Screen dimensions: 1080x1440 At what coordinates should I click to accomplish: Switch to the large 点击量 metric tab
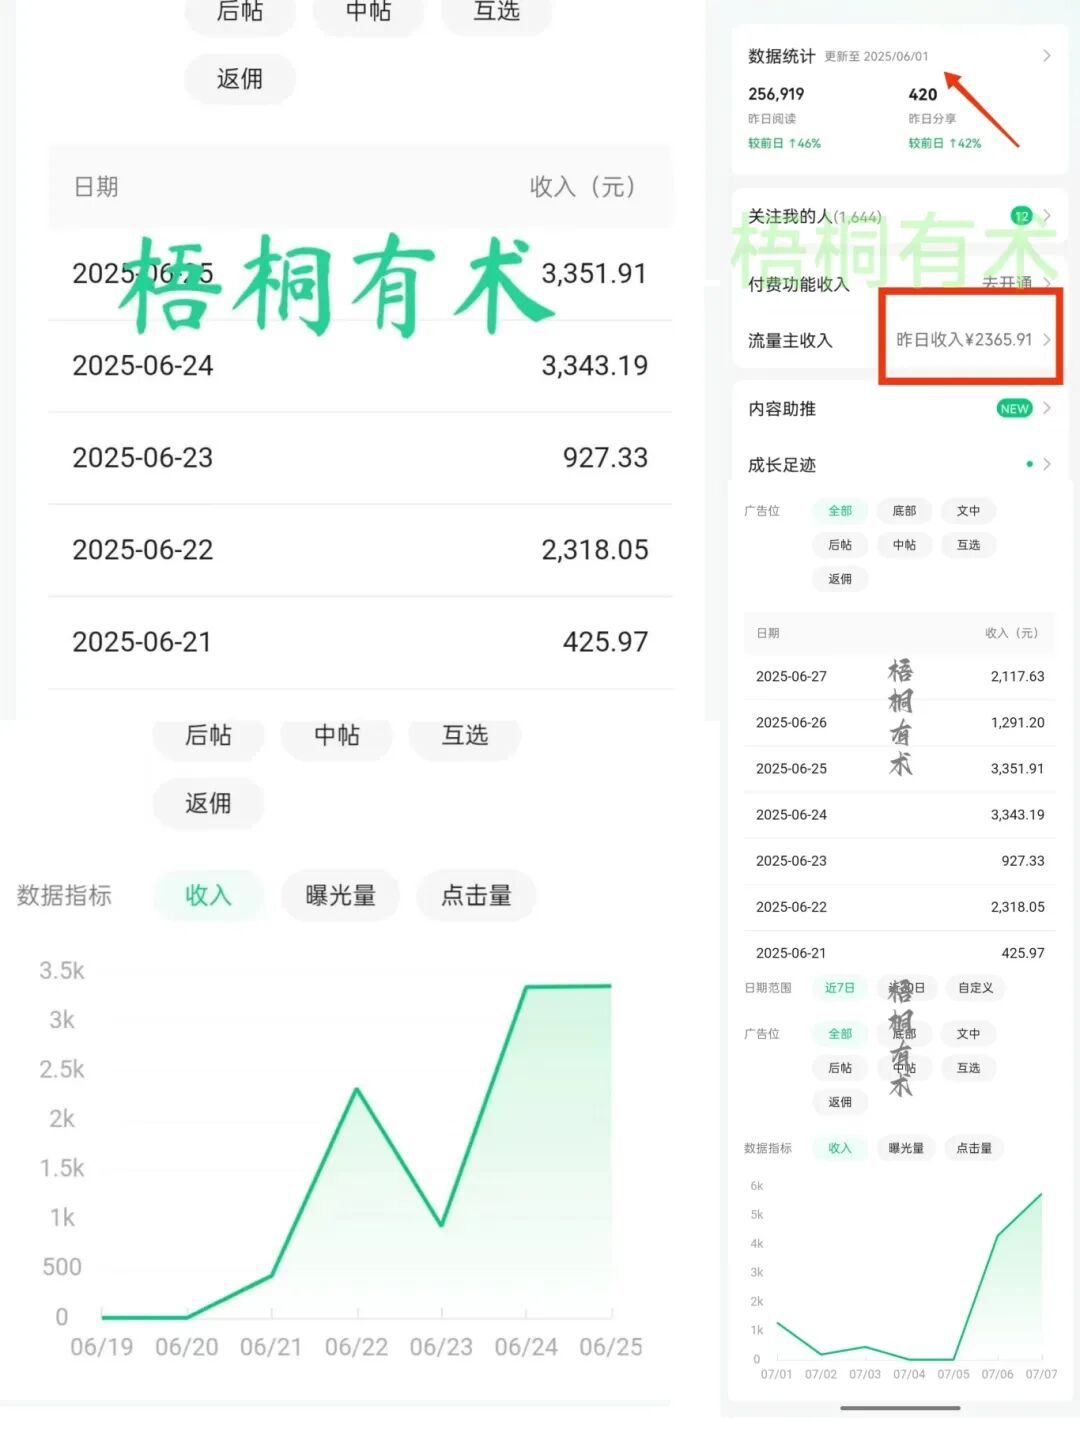476,896
